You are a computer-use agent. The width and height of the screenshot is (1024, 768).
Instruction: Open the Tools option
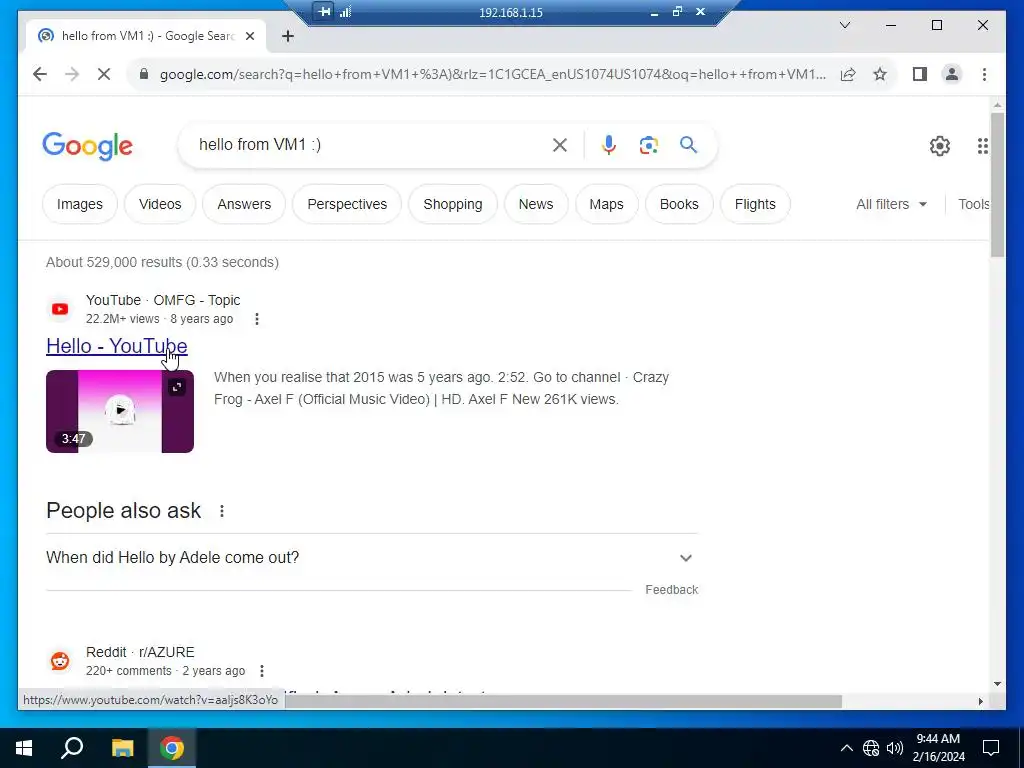(973, 204)
